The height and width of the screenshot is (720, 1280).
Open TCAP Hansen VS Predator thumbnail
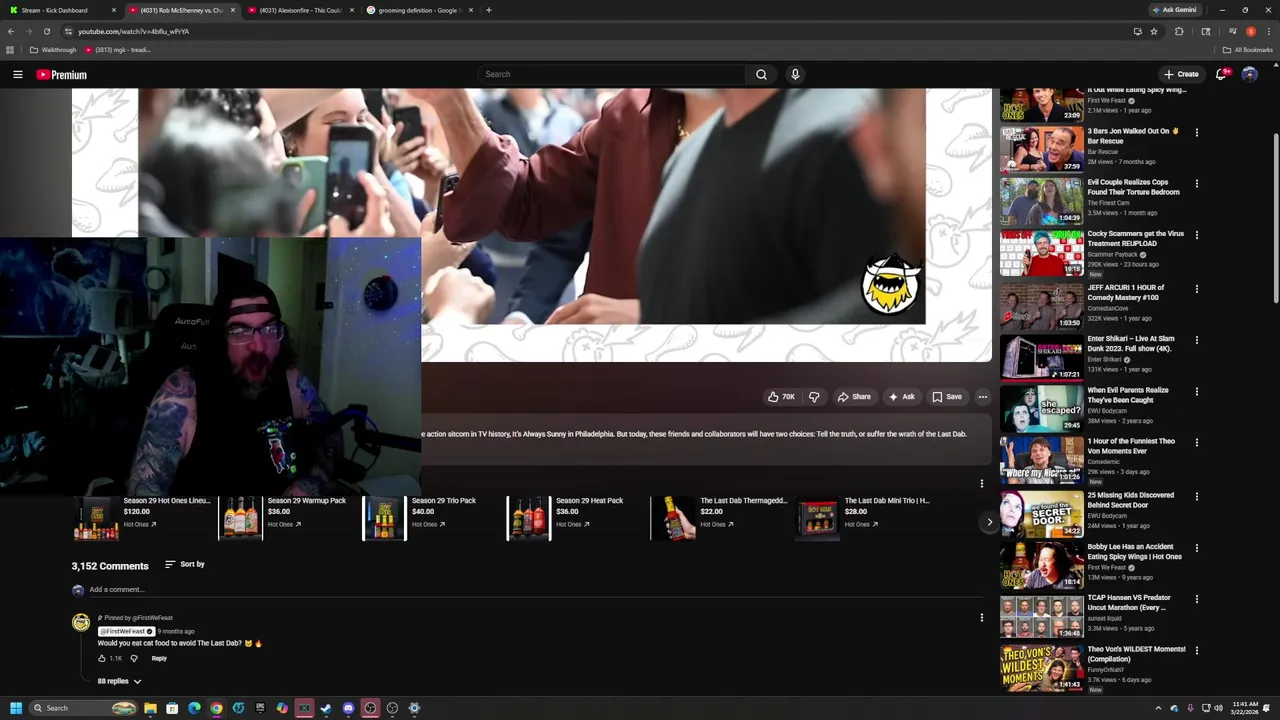pyautogui.click(x=1041, y=617)
